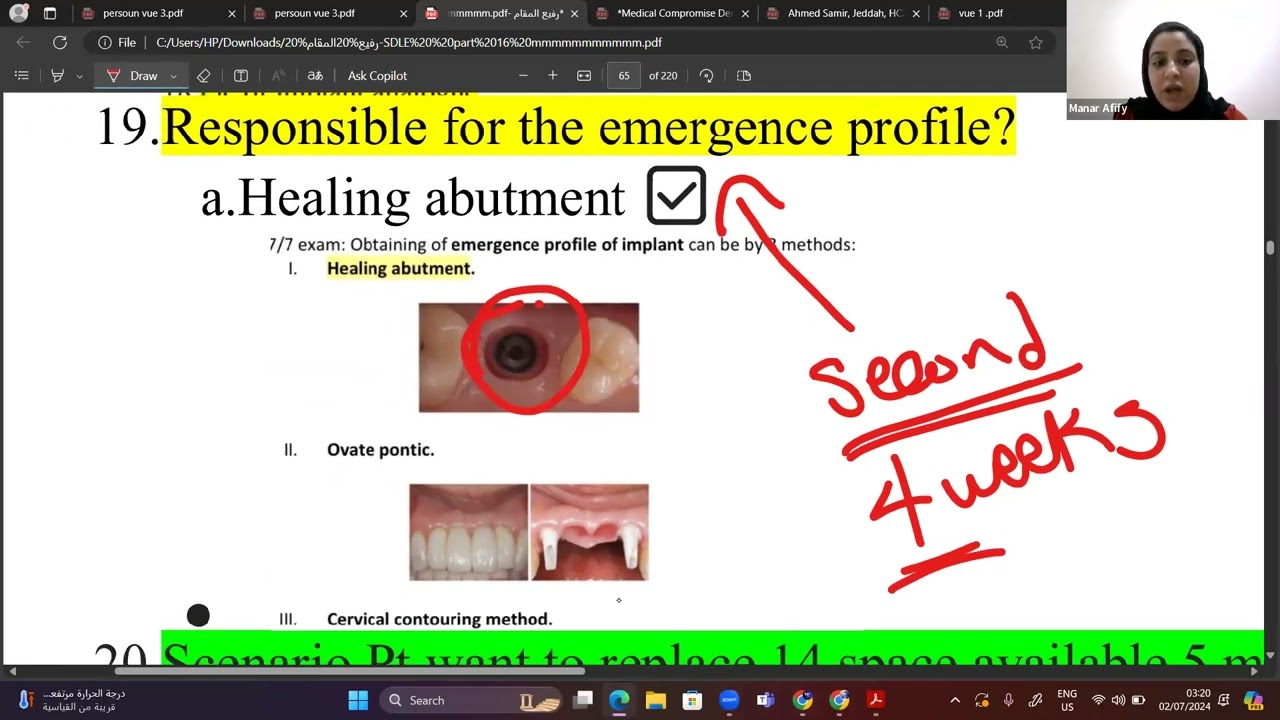Image resolution: width=1280 pixels, height=720 pixels.
Task: Go back in the browser
Action: (x=23, y=42)
